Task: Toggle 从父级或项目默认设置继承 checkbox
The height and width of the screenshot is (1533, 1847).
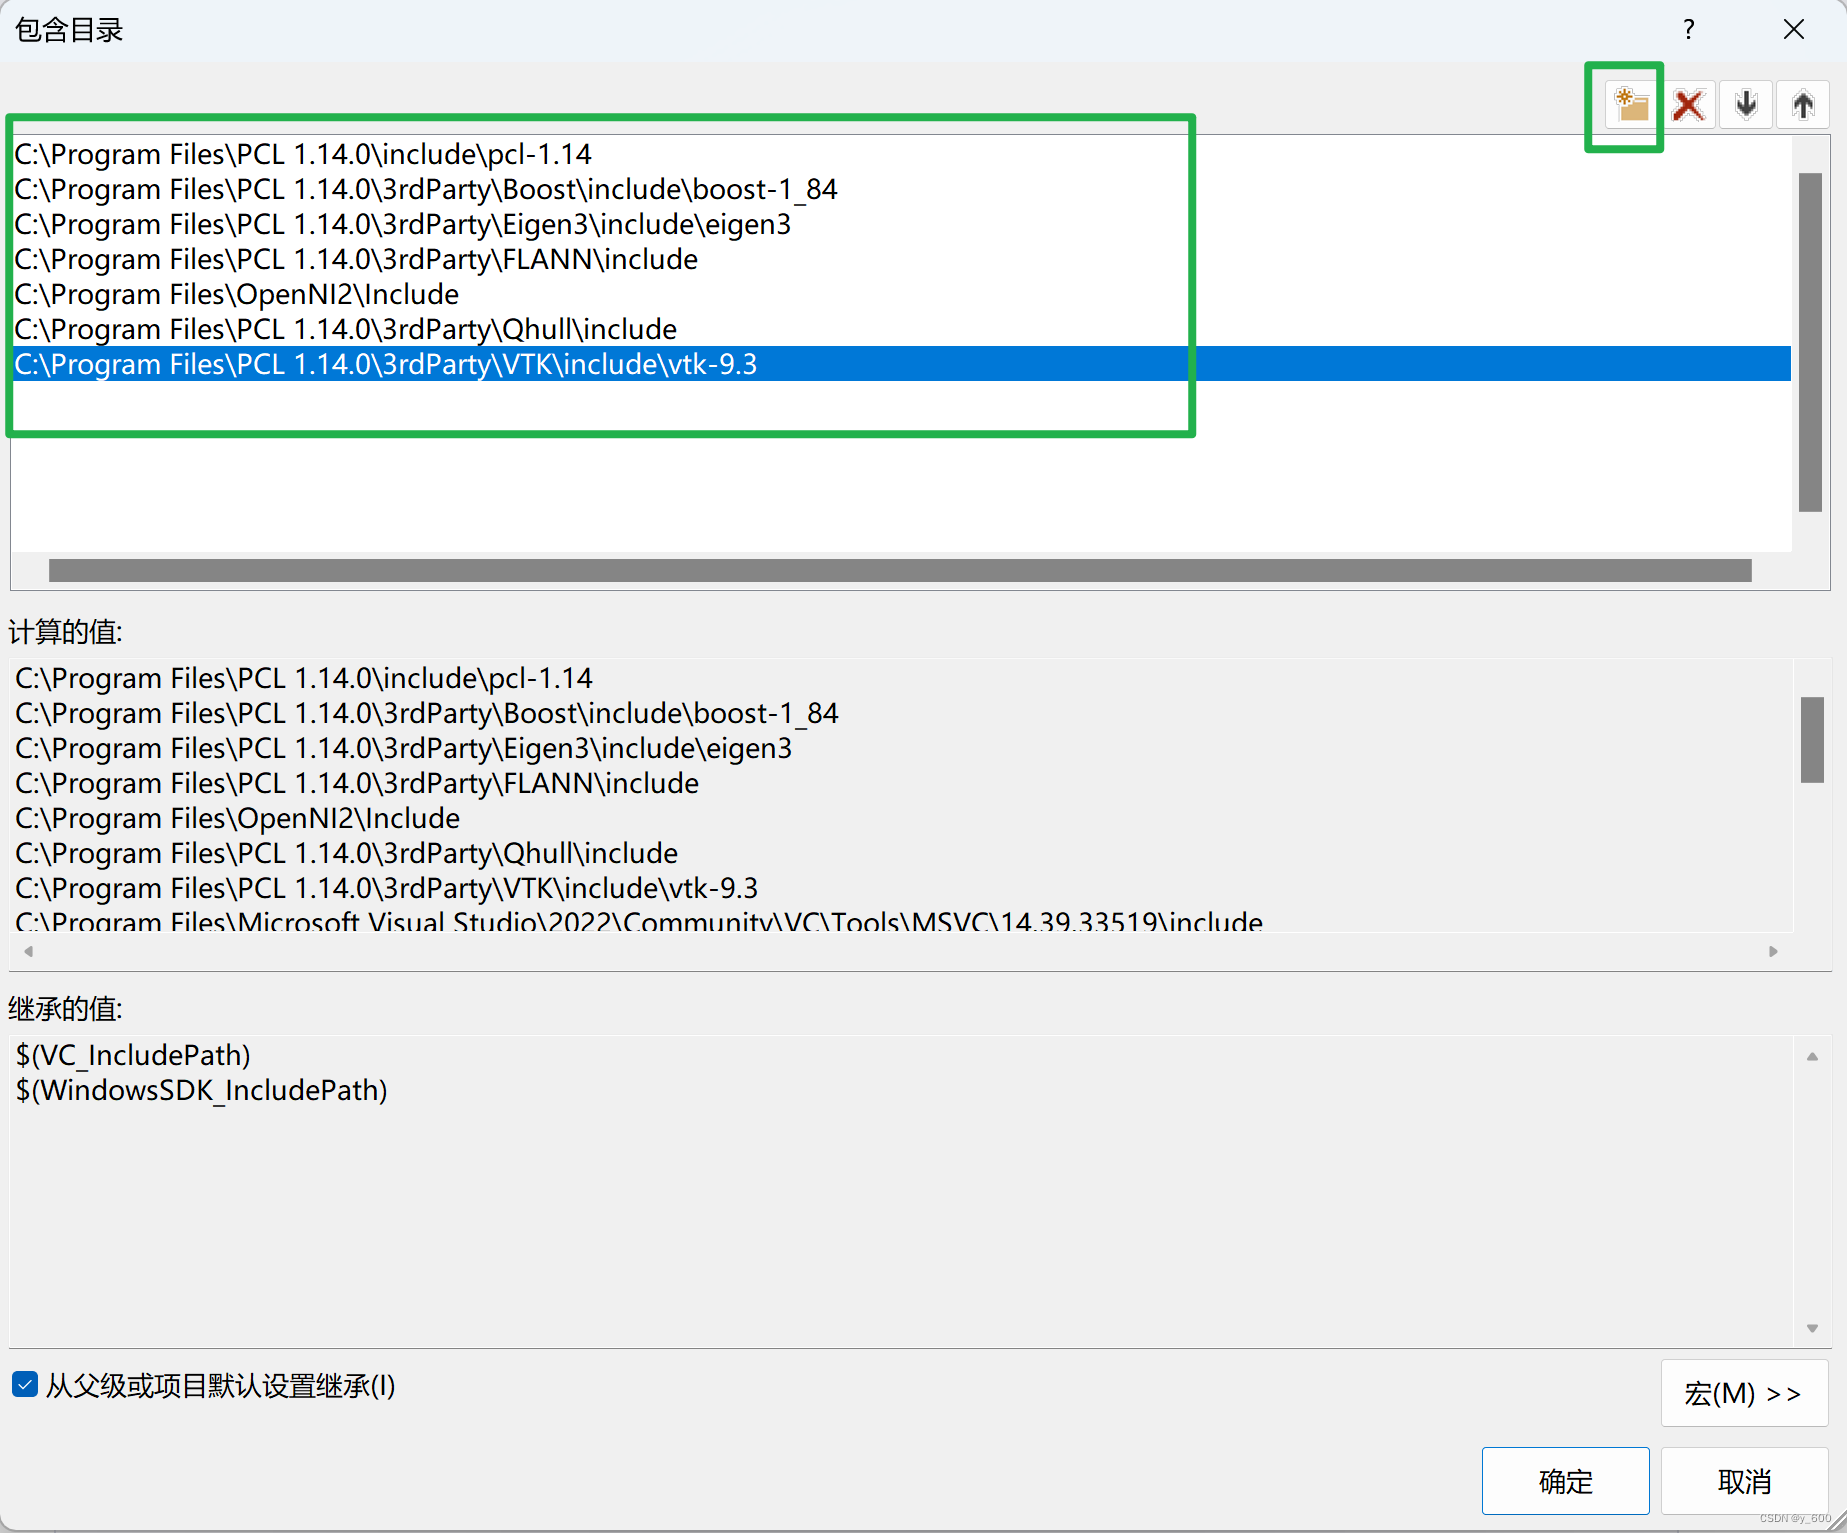Action: pyautogui.click(x=25, y=1385)
